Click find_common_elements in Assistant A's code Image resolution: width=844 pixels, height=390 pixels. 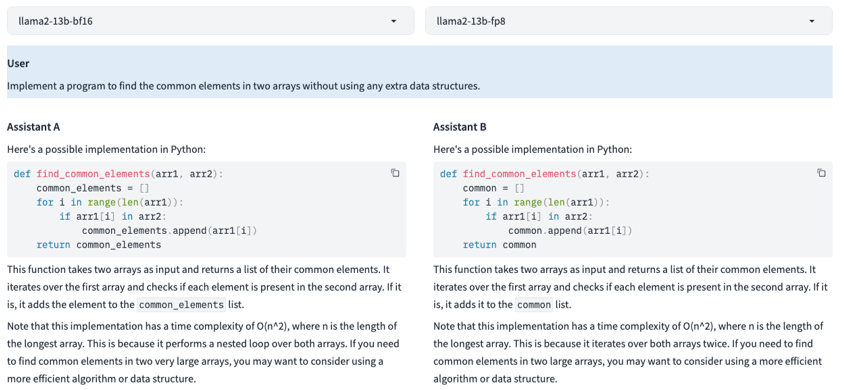tap(93, 174)
